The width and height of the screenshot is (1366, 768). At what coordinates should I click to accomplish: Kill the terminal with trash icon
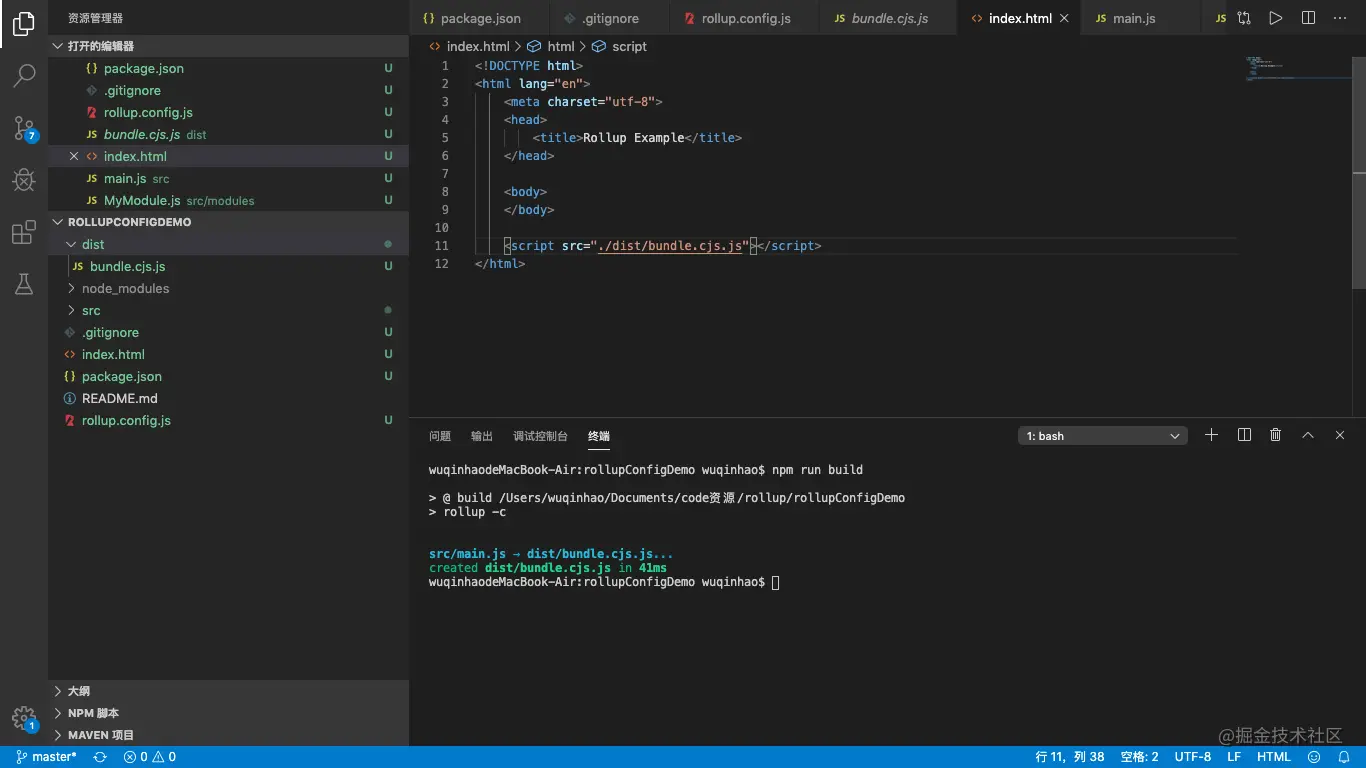click(1275, 435)
